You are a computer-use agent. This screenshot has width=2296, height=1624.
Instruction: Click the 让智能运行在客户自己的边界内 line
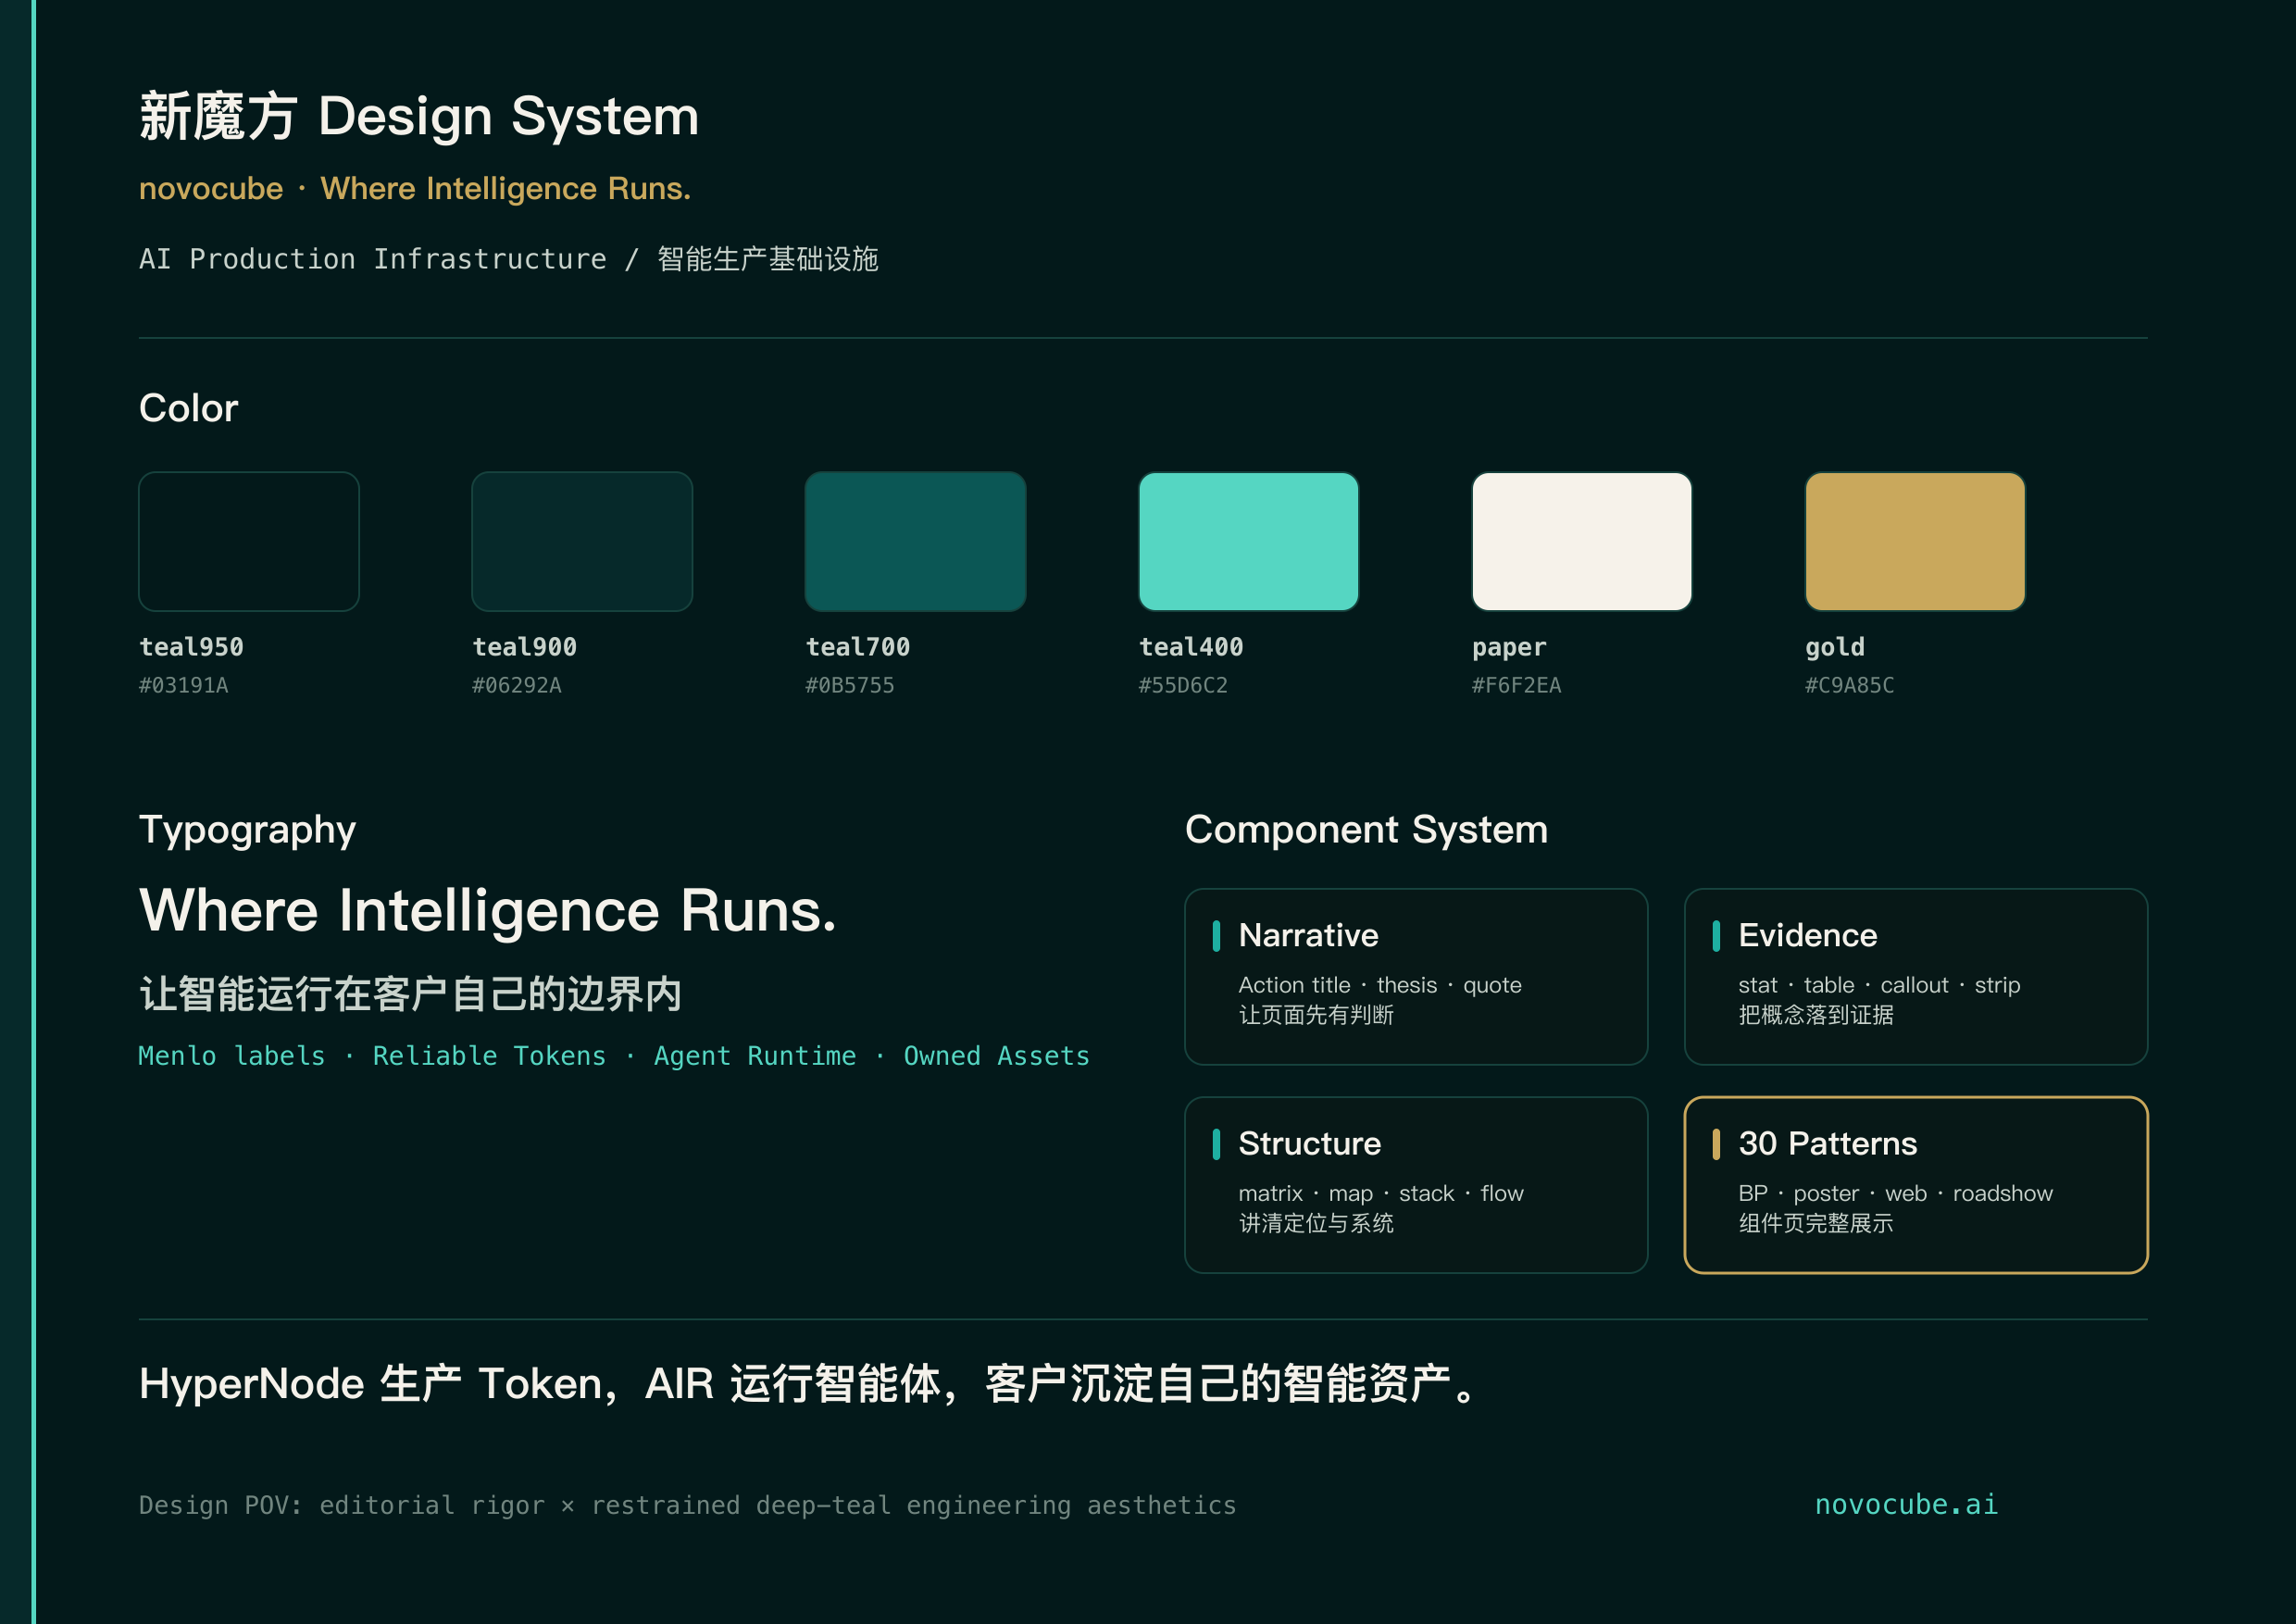click(x=410, y=994)
